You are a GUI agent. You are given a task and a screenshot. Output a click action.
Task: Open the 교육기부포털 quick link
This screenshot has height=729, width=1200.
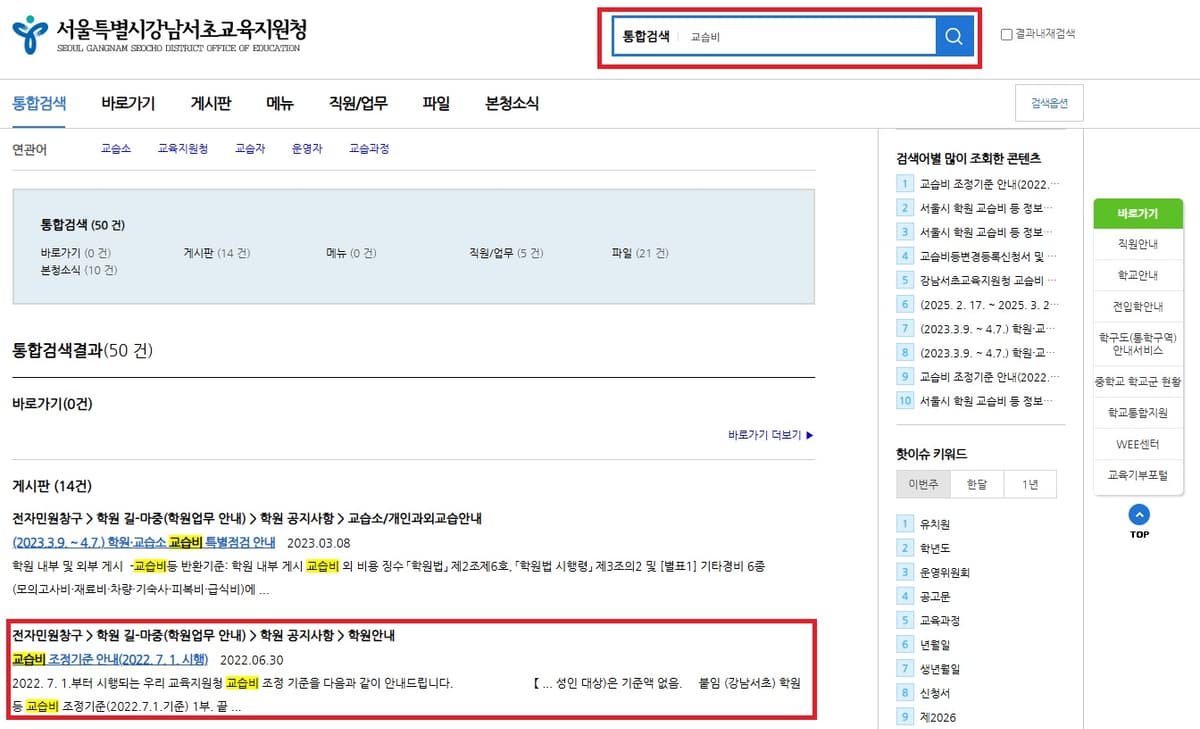(x=1138, y=475)
